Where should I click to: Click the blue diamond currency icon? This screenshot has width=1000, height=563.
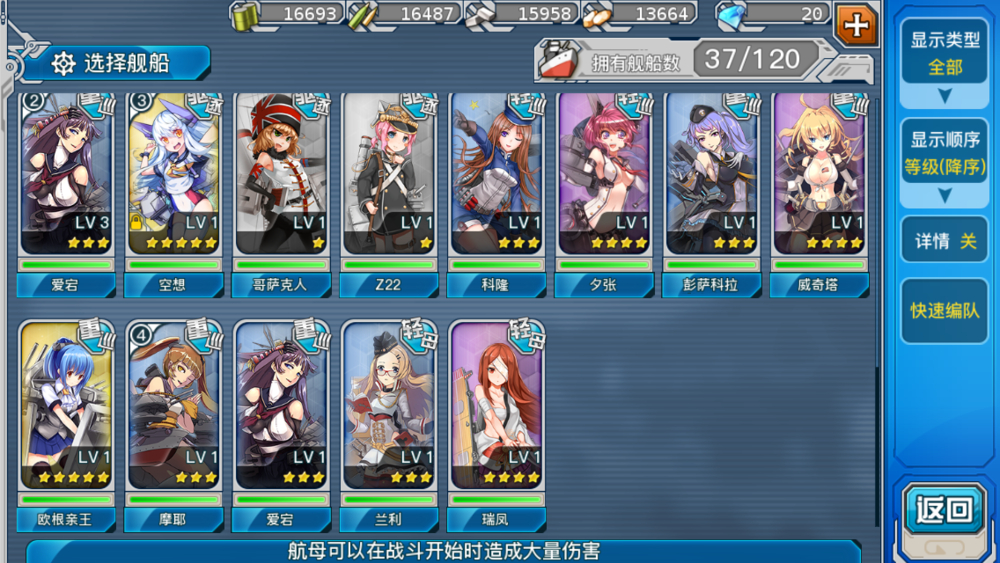coord(731,17)
